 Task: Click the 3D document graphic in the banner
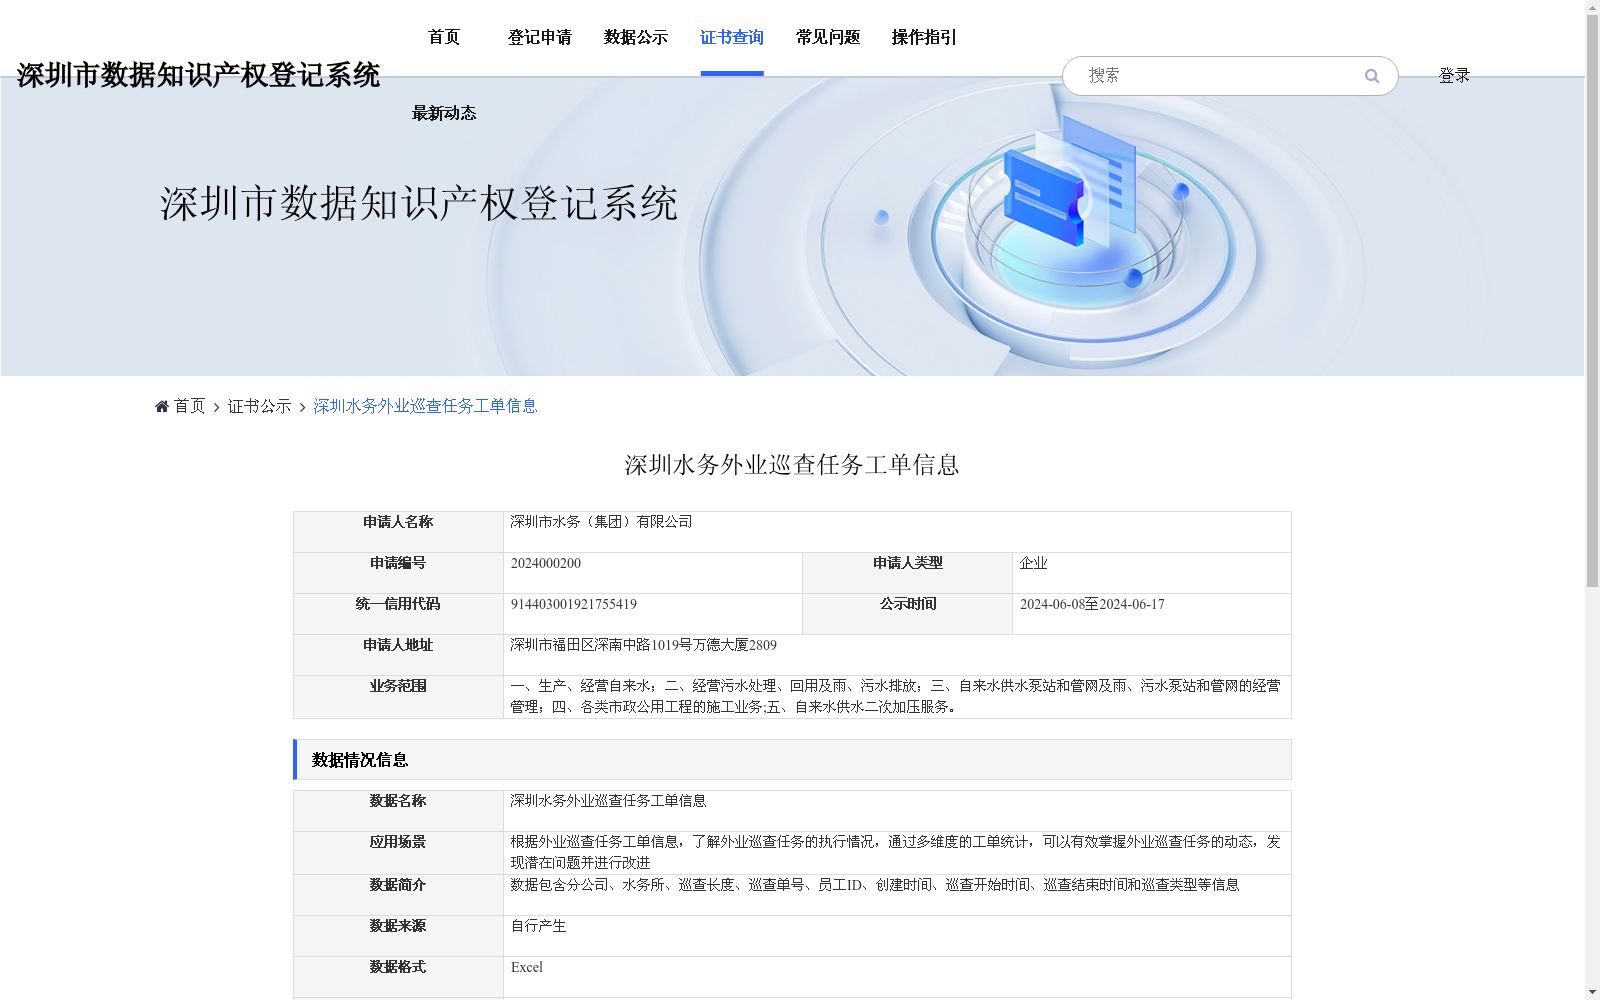tap(1072, 180)
